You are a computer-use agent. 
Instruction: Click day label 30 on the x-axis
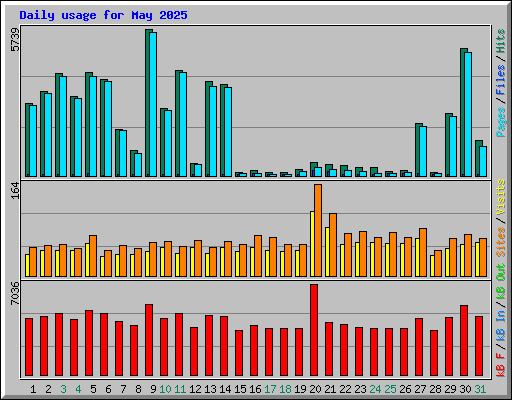pyautogui.click(x=465, y=389)
